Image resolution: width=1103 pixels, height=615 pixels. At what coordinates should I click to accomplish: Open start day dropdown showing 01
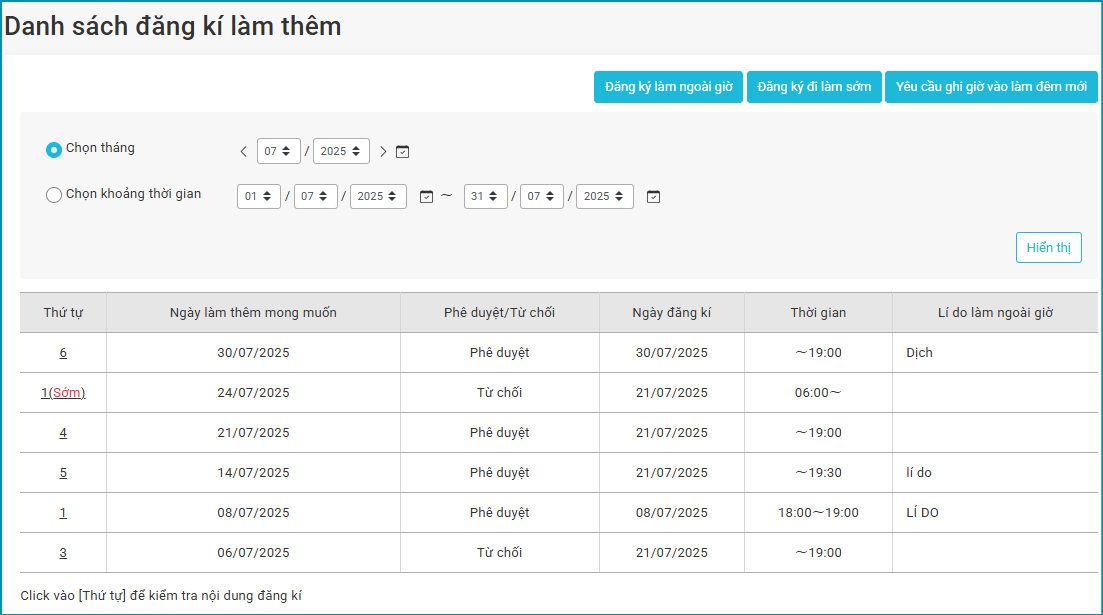(x=259, y=197)
